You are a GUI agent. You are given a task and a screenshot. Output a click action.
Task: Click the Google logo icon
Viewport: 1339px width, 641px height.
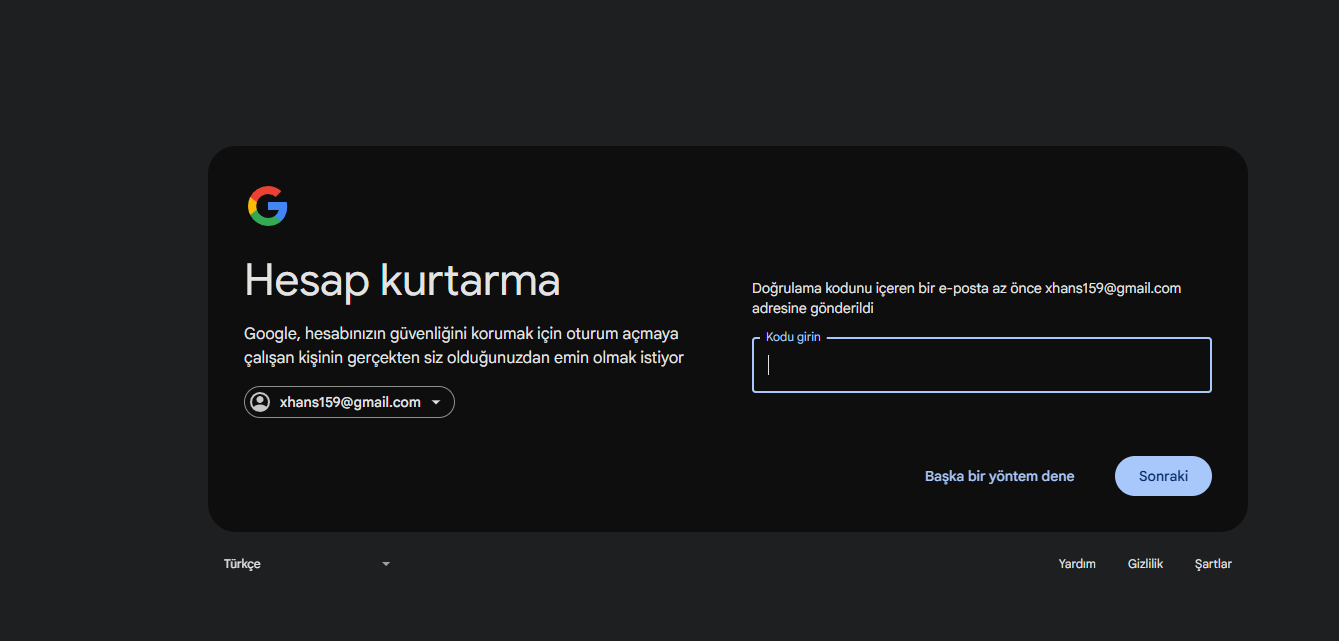[x=267, y=206]
